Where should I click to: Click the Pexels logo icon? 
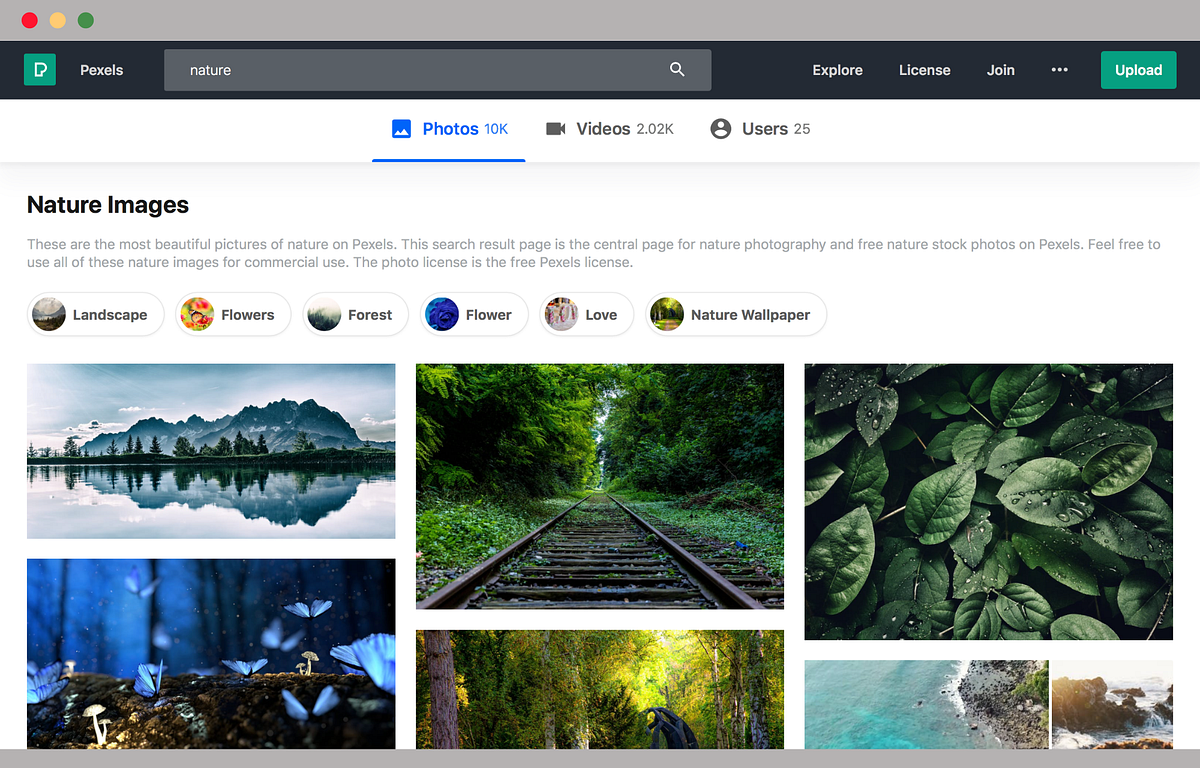[40, 70]
